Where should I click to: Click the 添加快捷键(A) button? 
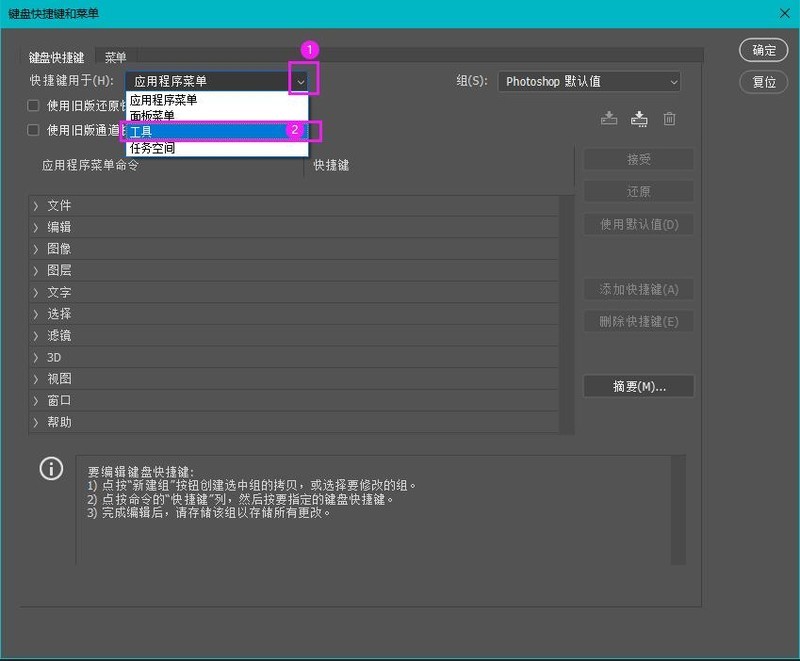pyautogui.click(x=638, y=289)
